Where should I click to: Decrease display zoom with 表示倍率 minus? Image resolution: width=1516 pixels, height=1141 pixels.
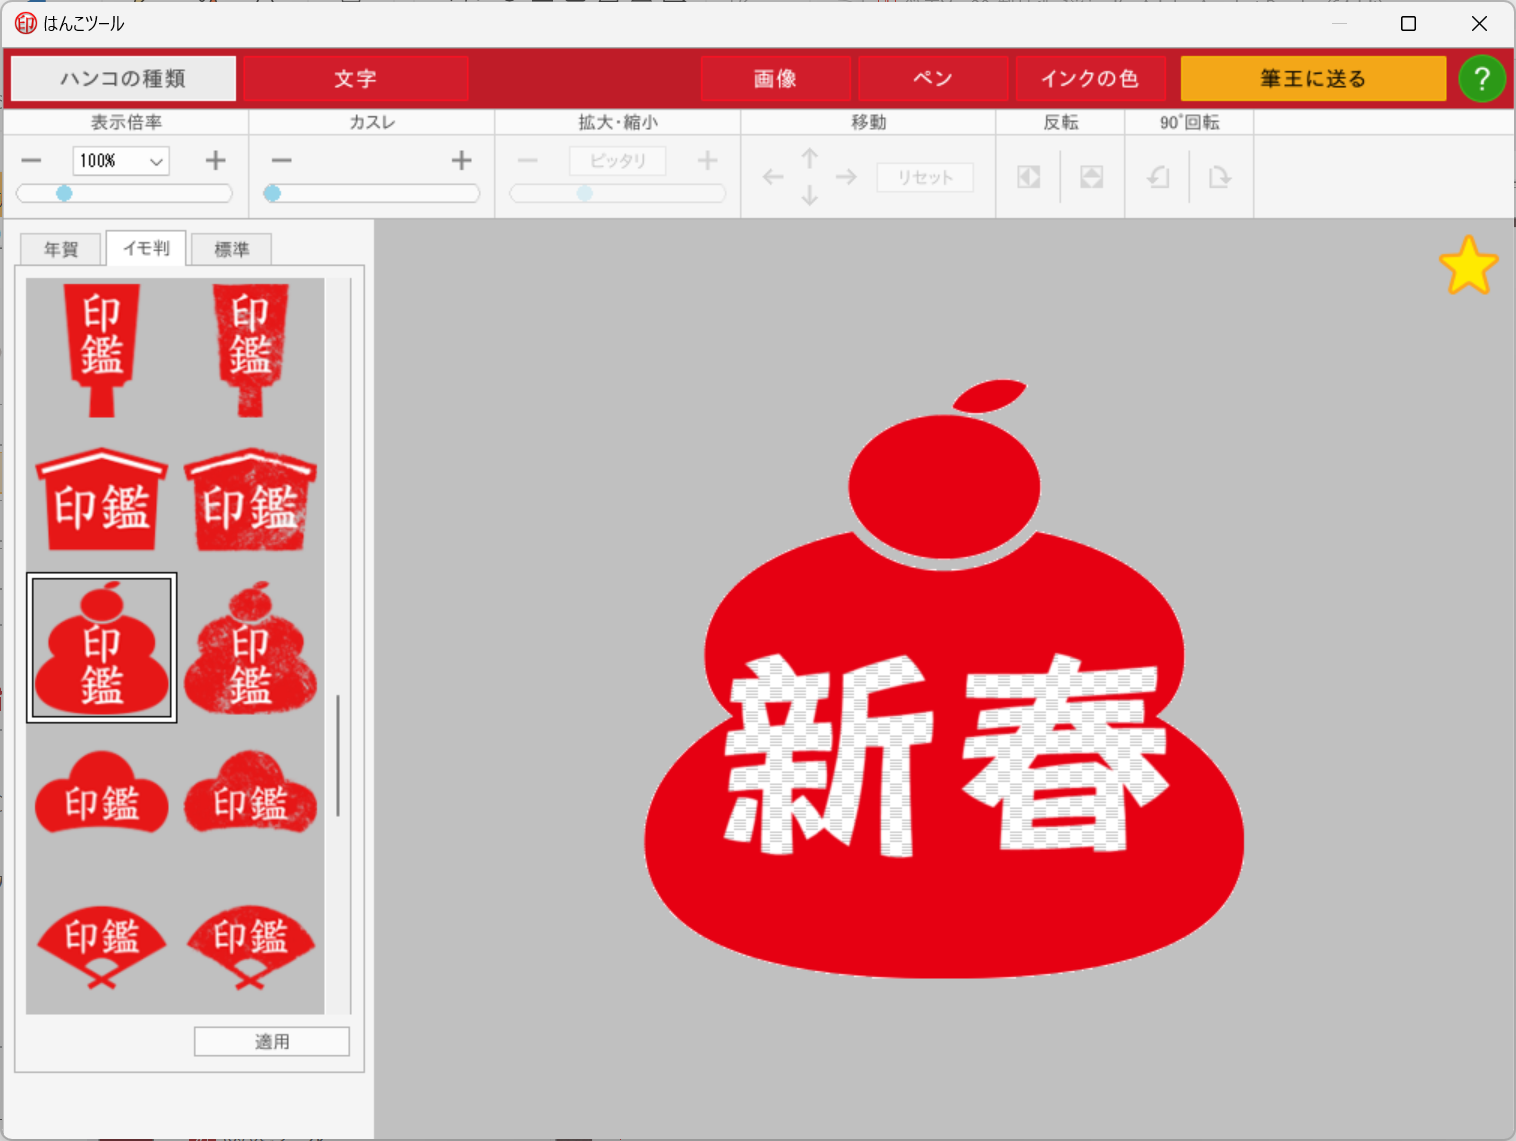[x=31, y=160]
